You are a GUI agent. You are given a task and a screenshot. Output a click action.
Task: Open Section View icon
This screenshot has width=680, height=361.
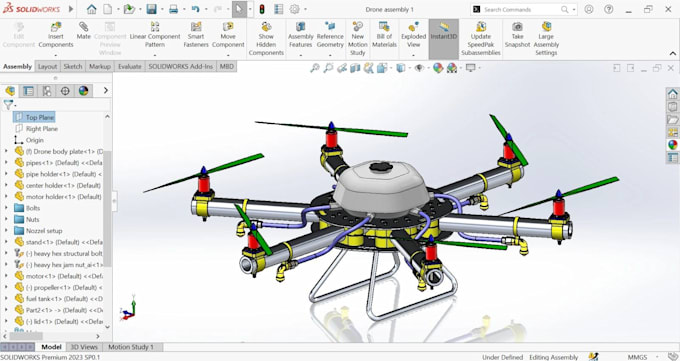click(x=355, y=68)
